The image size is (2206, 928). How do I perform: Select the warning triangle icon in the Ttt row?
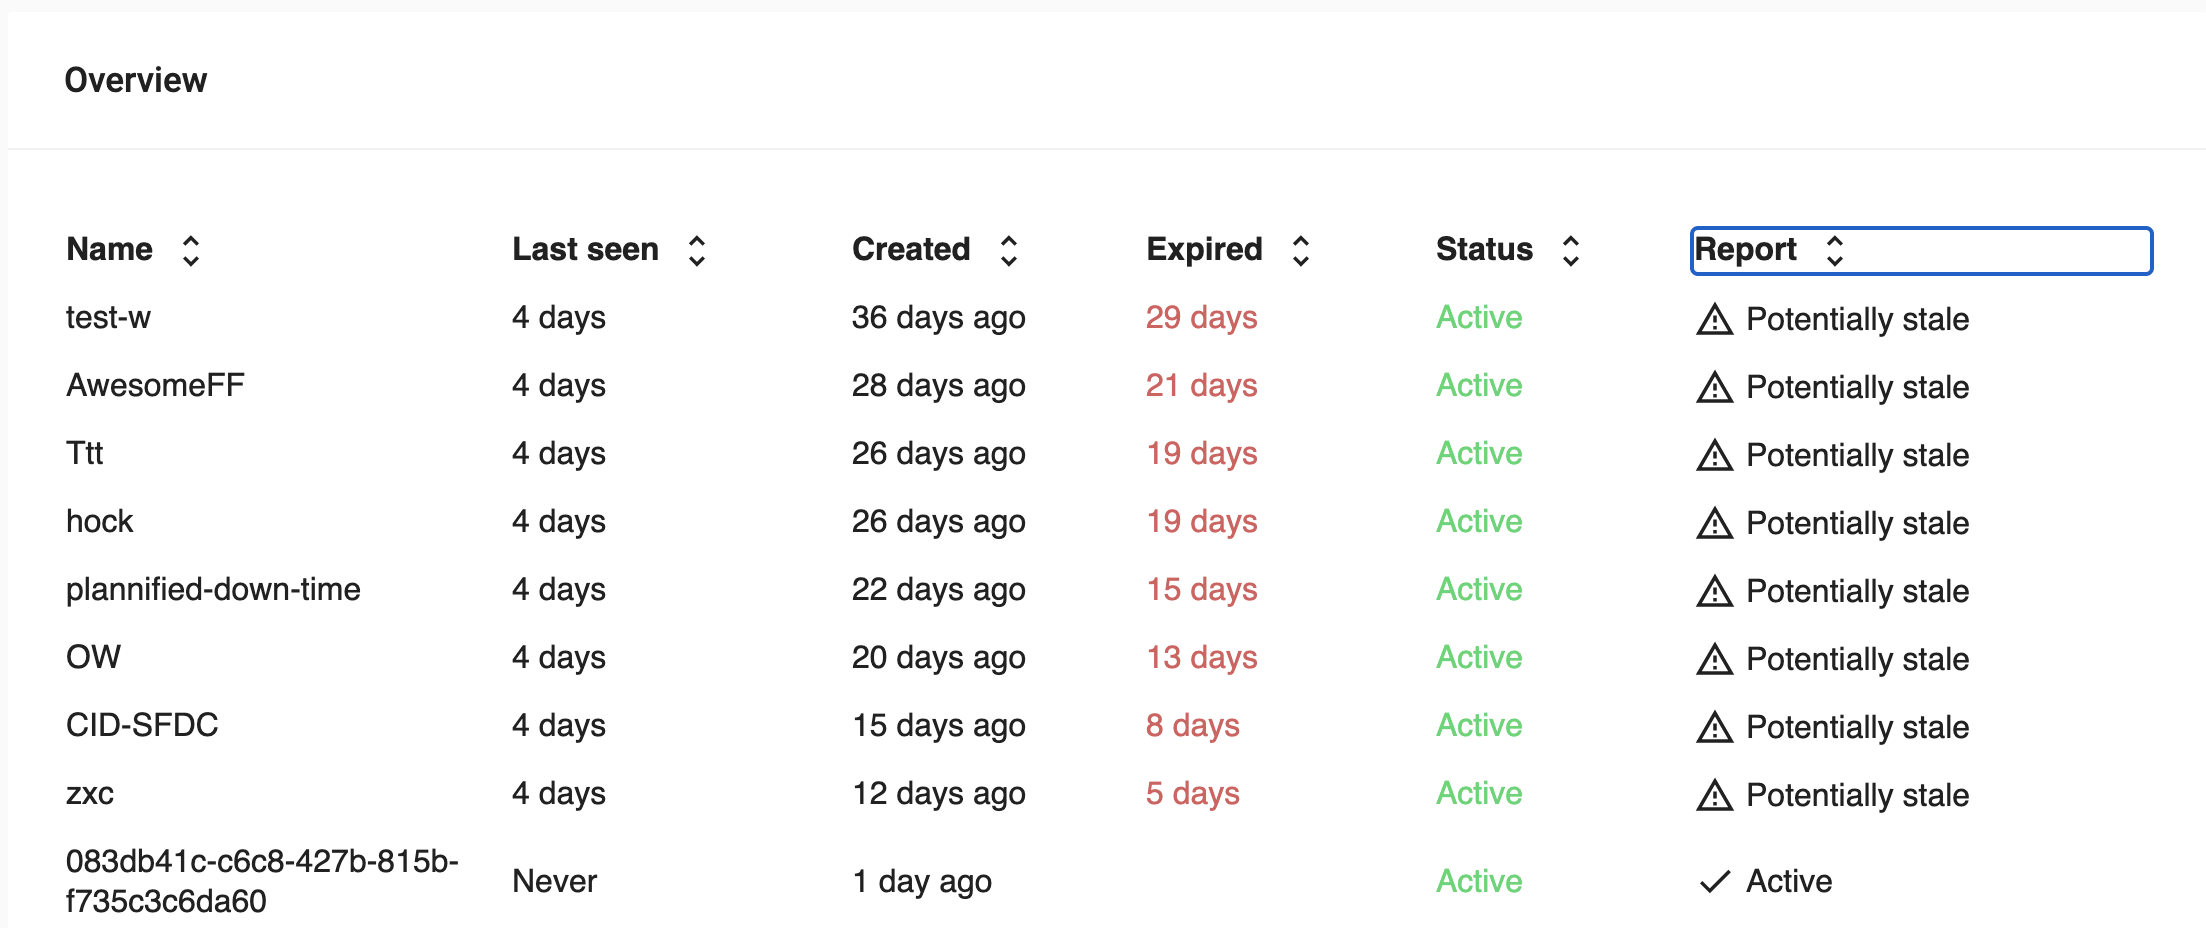1715,454
